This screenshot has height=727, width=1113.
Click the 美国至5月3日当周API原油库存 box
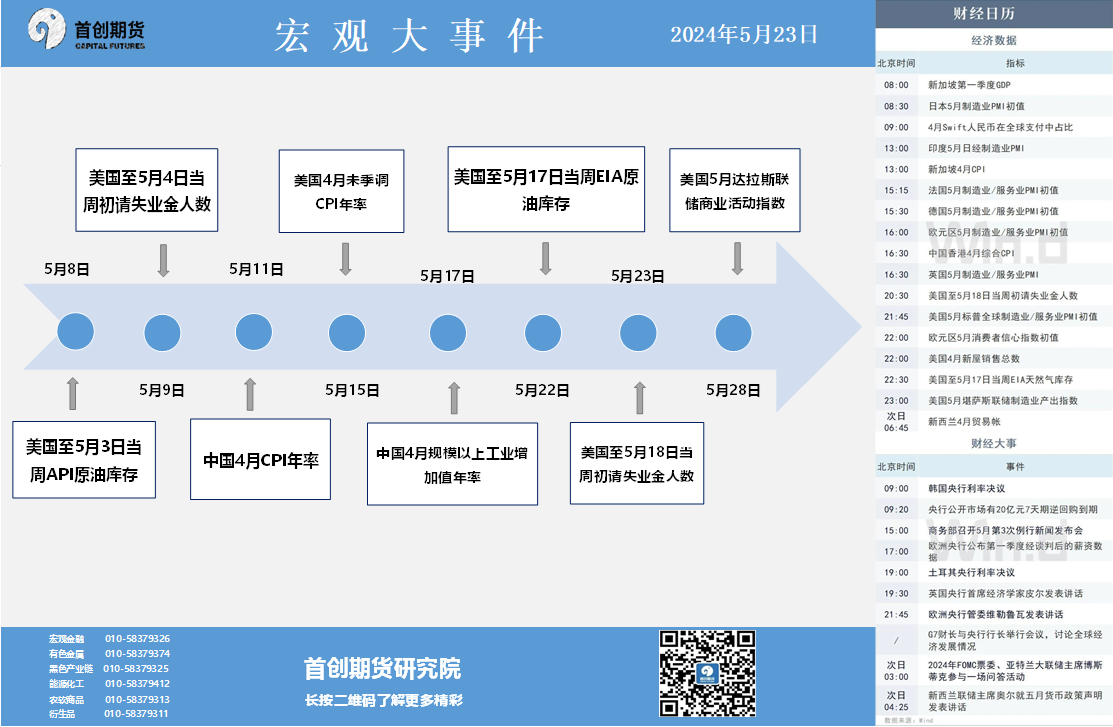(84, 459)
